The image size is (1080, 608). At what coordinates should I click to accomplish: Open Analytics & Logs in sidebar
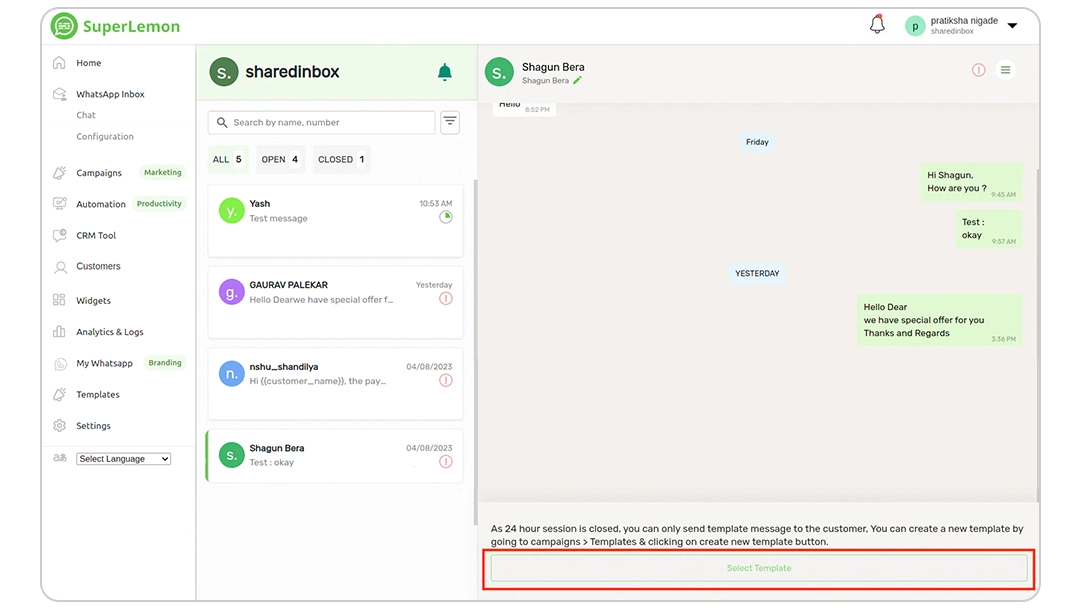coord(110,332)
